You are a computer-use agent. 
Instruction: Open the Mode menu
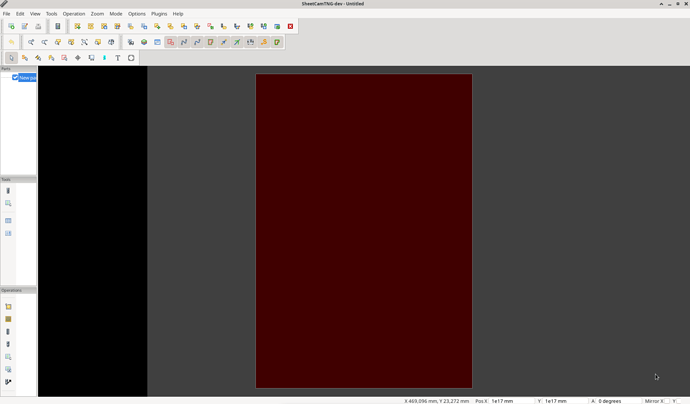(x=116, y=14)
